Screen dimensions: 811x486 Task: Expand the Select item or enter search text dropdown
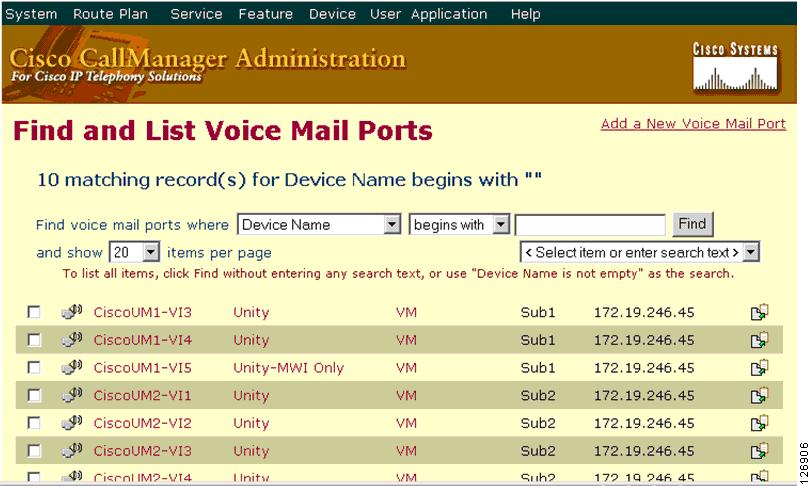pyautogui.click(x=751, y=252)
